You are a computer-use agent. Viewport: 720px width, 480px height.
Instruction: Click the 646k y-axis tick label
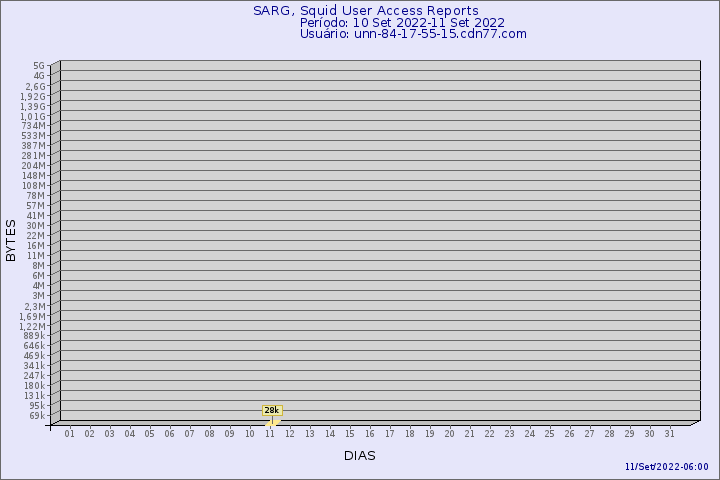[x=34, y=345]
